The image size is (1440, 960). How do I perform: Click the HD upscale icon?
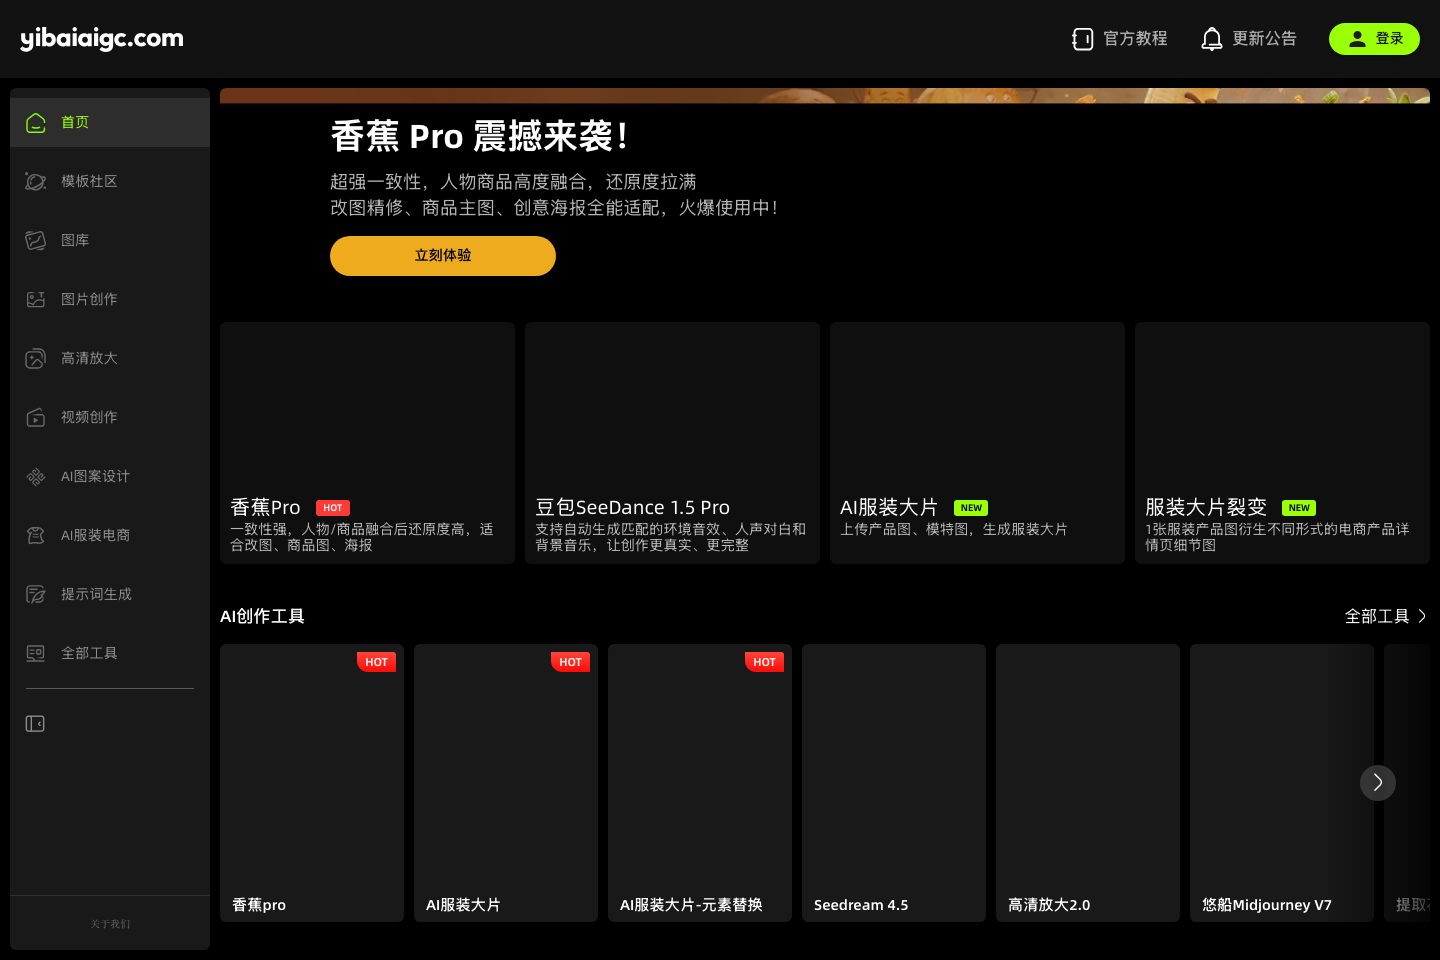[36, 359]
